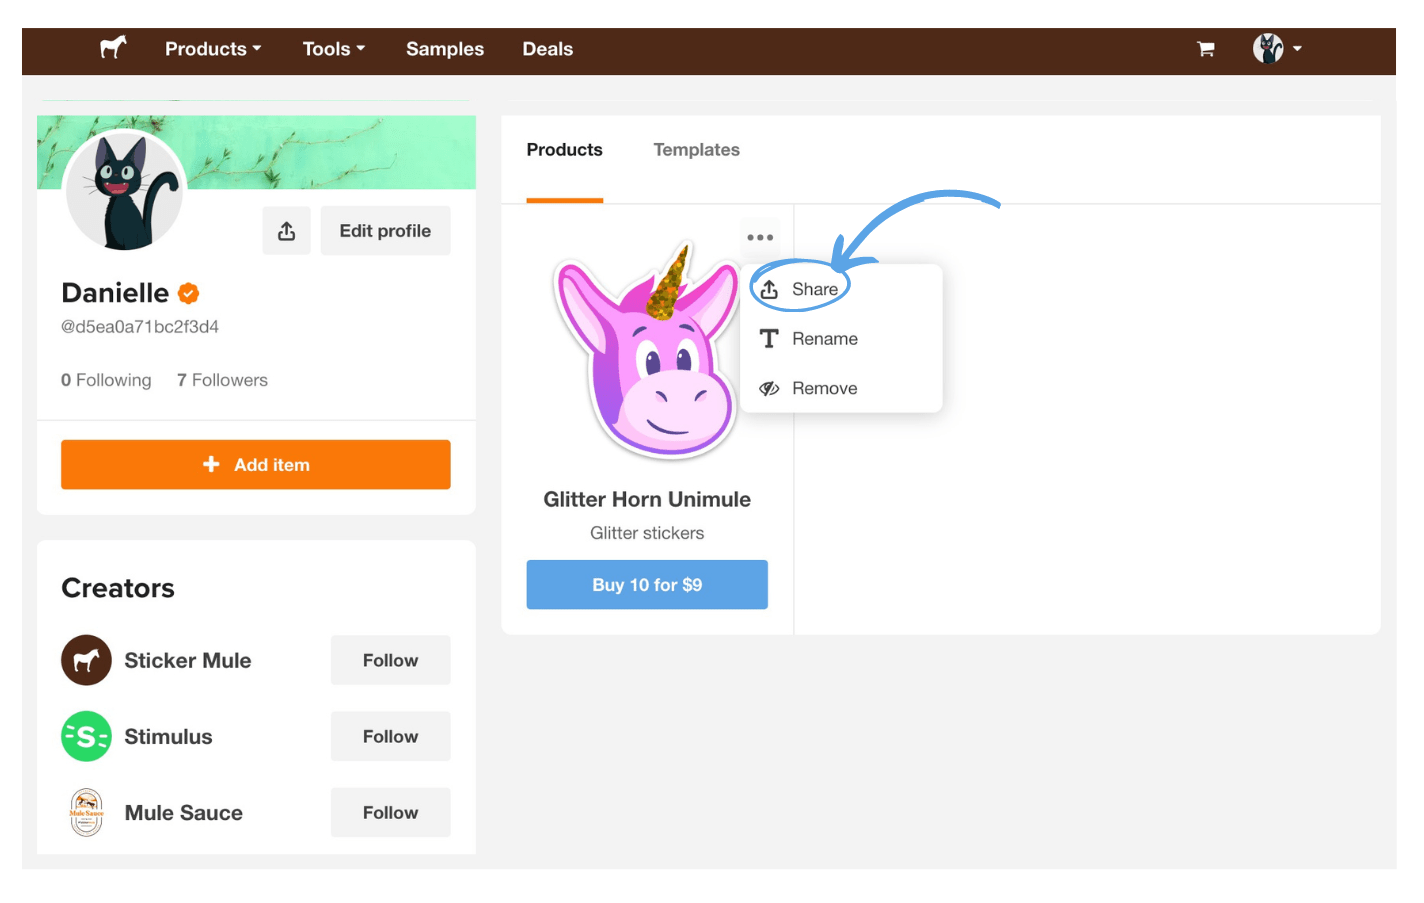Screen dimensions: 1424x903
Task: Select Rename in the product menu
Action: tap(824, 339)
